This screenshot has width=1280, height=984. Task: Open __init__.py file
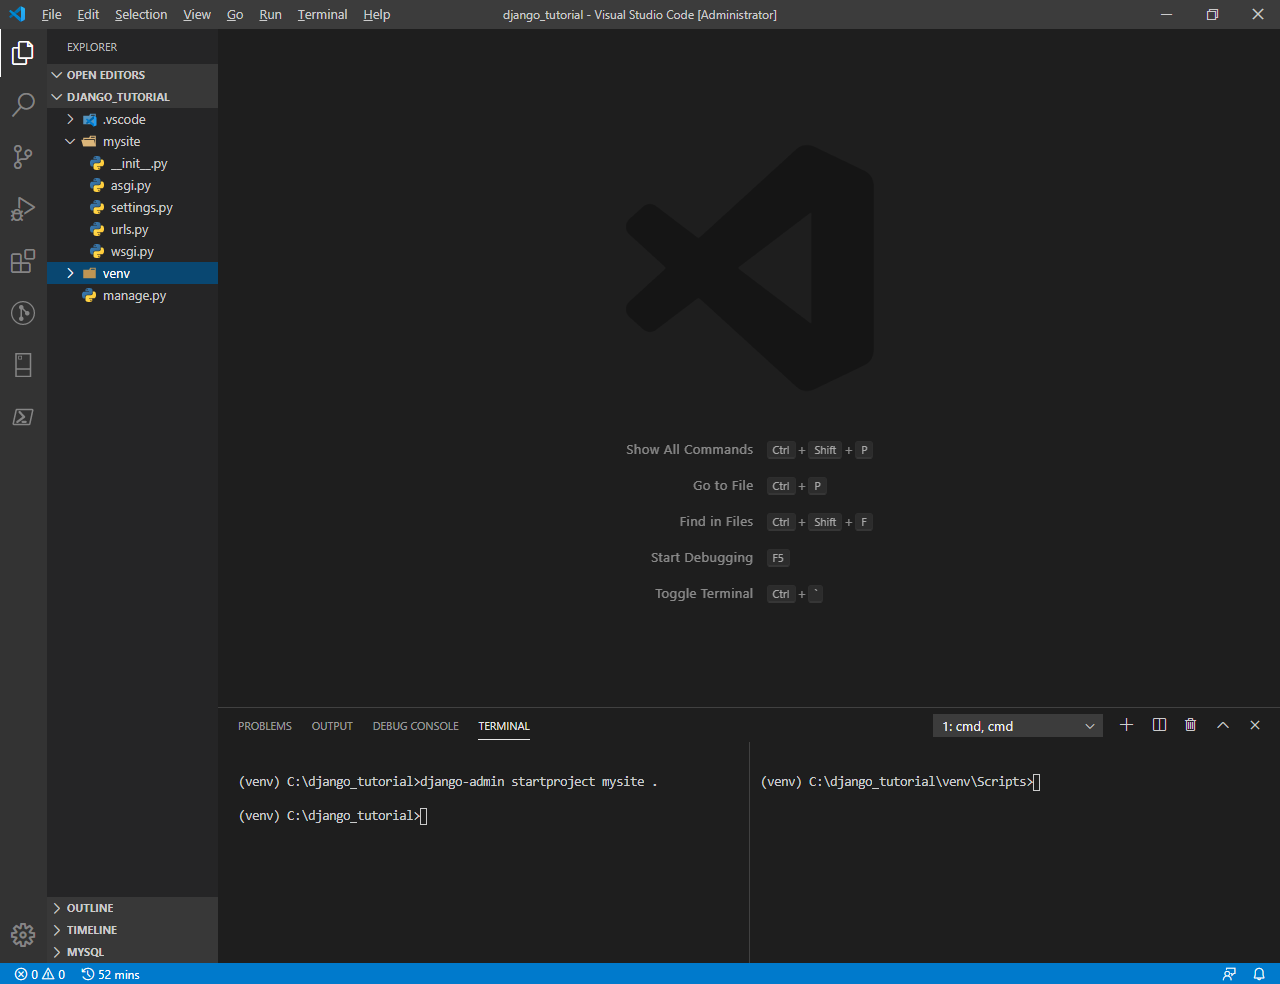[x=132, y=163]
